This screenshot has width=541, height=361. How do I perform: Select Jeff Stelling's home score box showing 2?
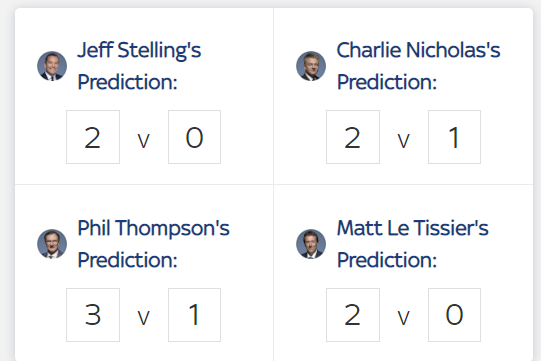pyautogui.click(x=93, y=137)
